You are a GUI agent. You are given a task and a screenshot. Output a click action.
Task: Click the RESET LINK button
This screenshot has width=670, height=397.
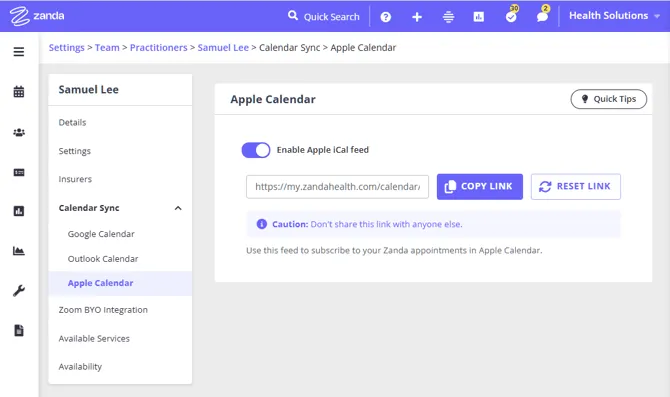(576, 187)
